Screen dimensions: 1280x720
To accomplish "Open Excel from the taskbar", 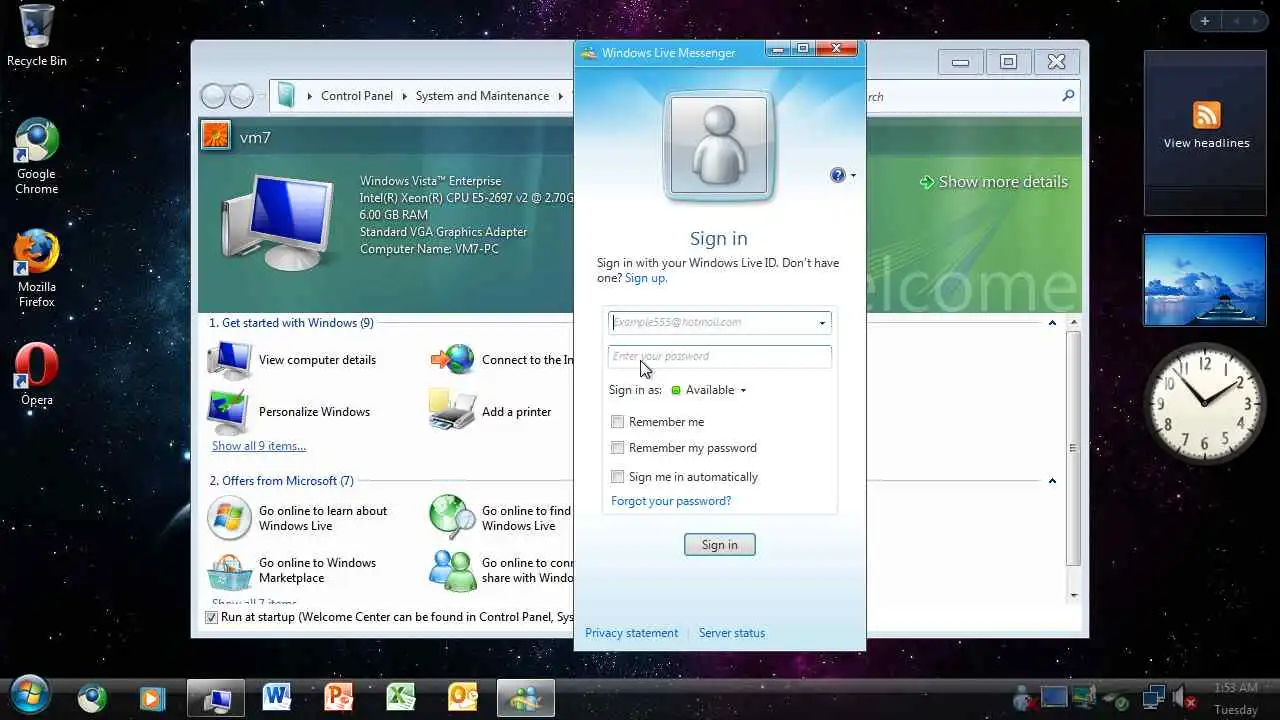I will [x=401, y=697].
